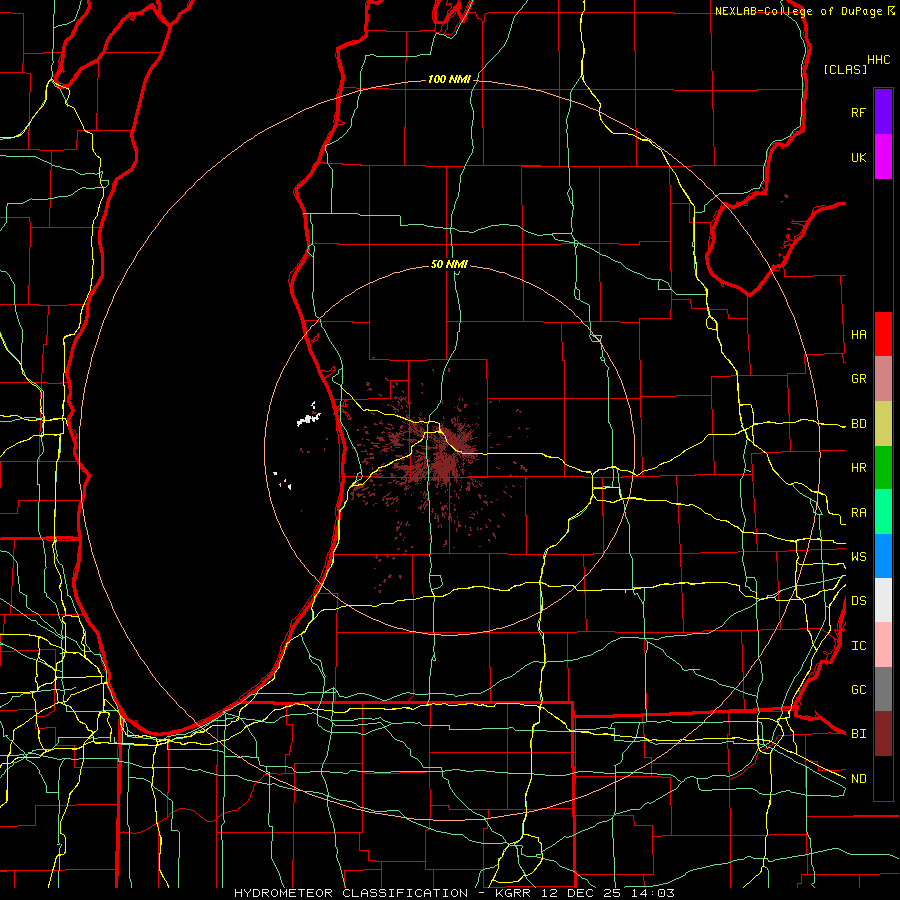Click the ND black legend block
The height and width of the screenshot is (900, 900).
point(883,778)
